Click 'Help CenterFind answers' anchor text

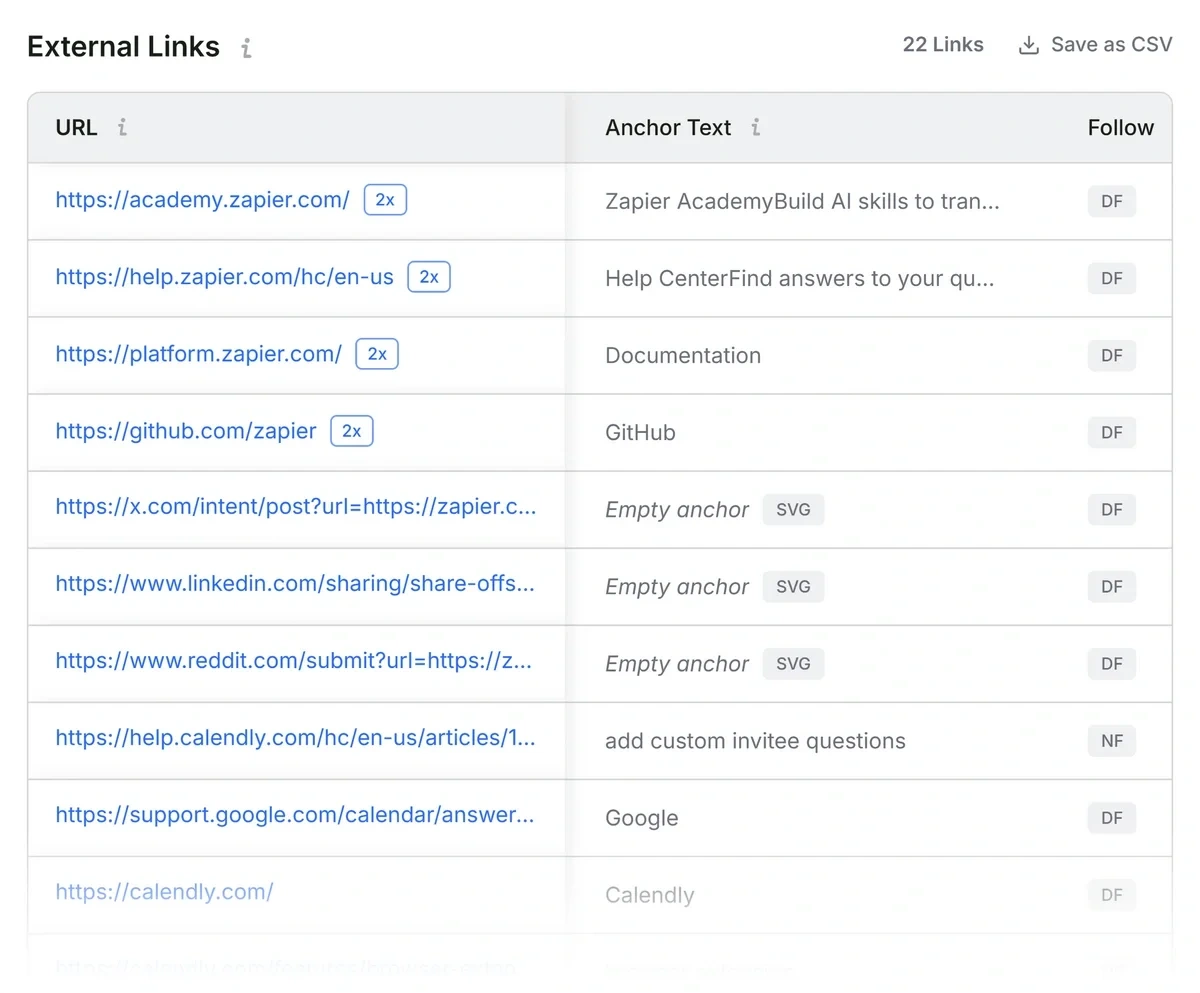pyautogui.click(x=800, y=278)
